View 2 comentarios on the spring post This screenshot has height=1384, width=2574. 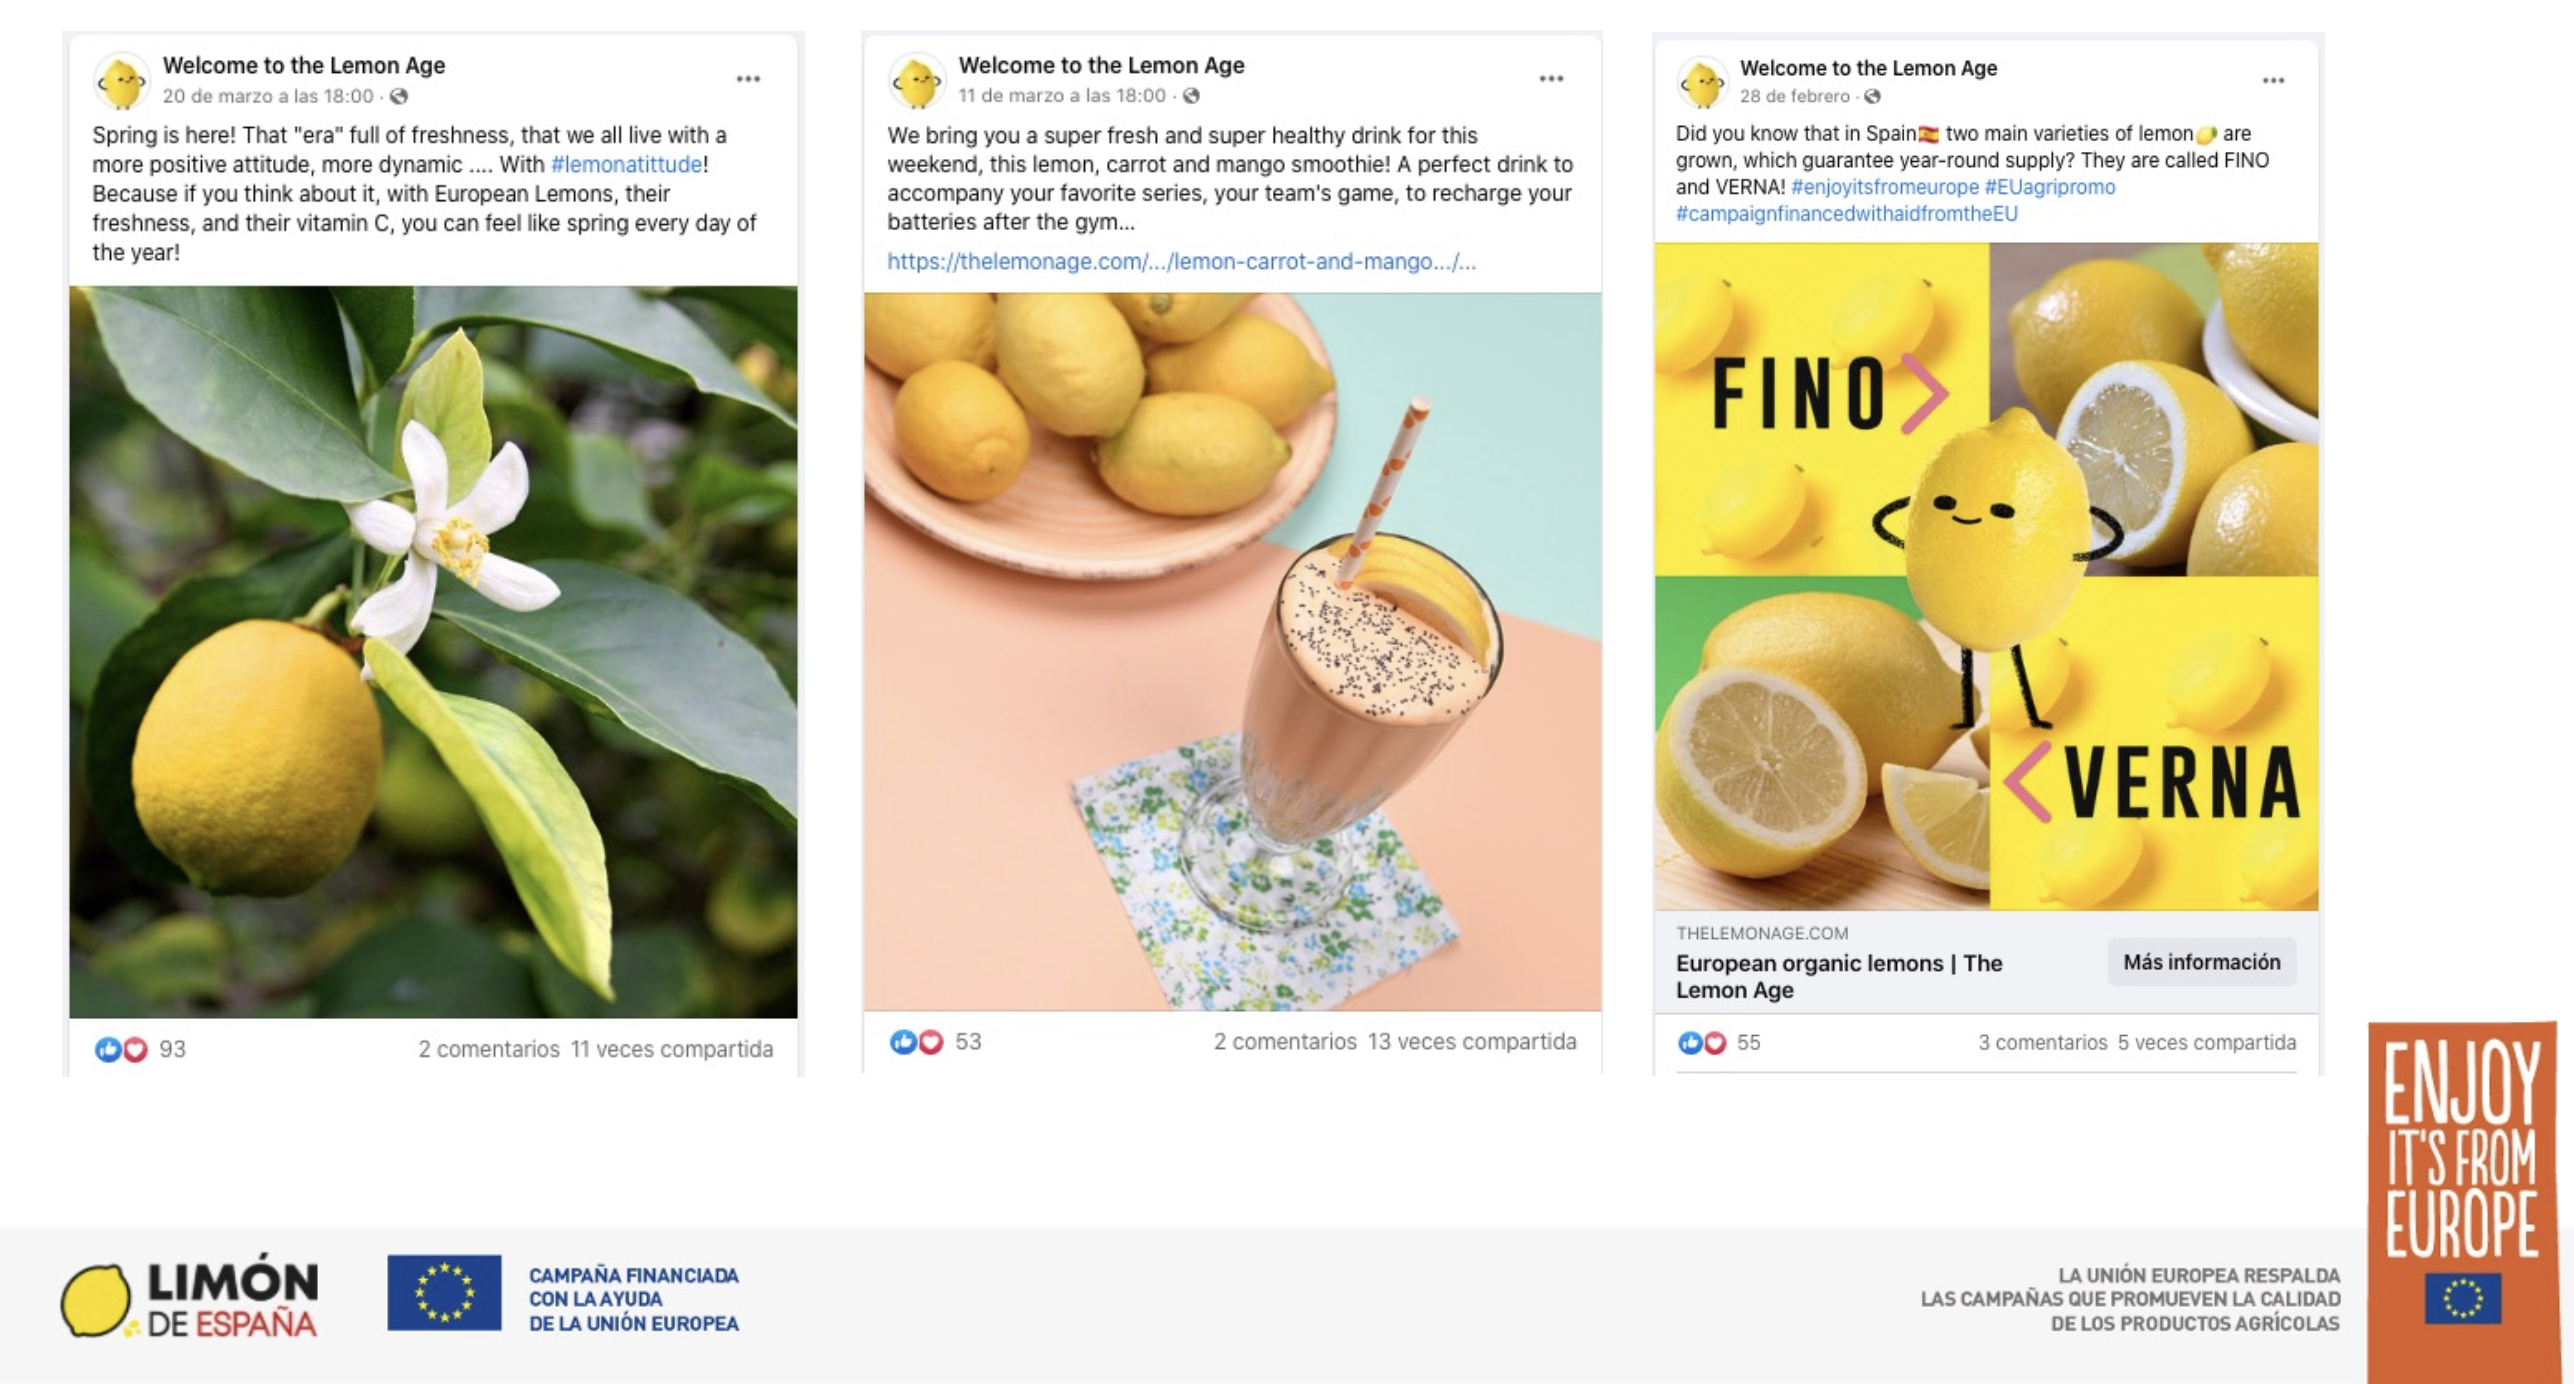pos(488,1049)
